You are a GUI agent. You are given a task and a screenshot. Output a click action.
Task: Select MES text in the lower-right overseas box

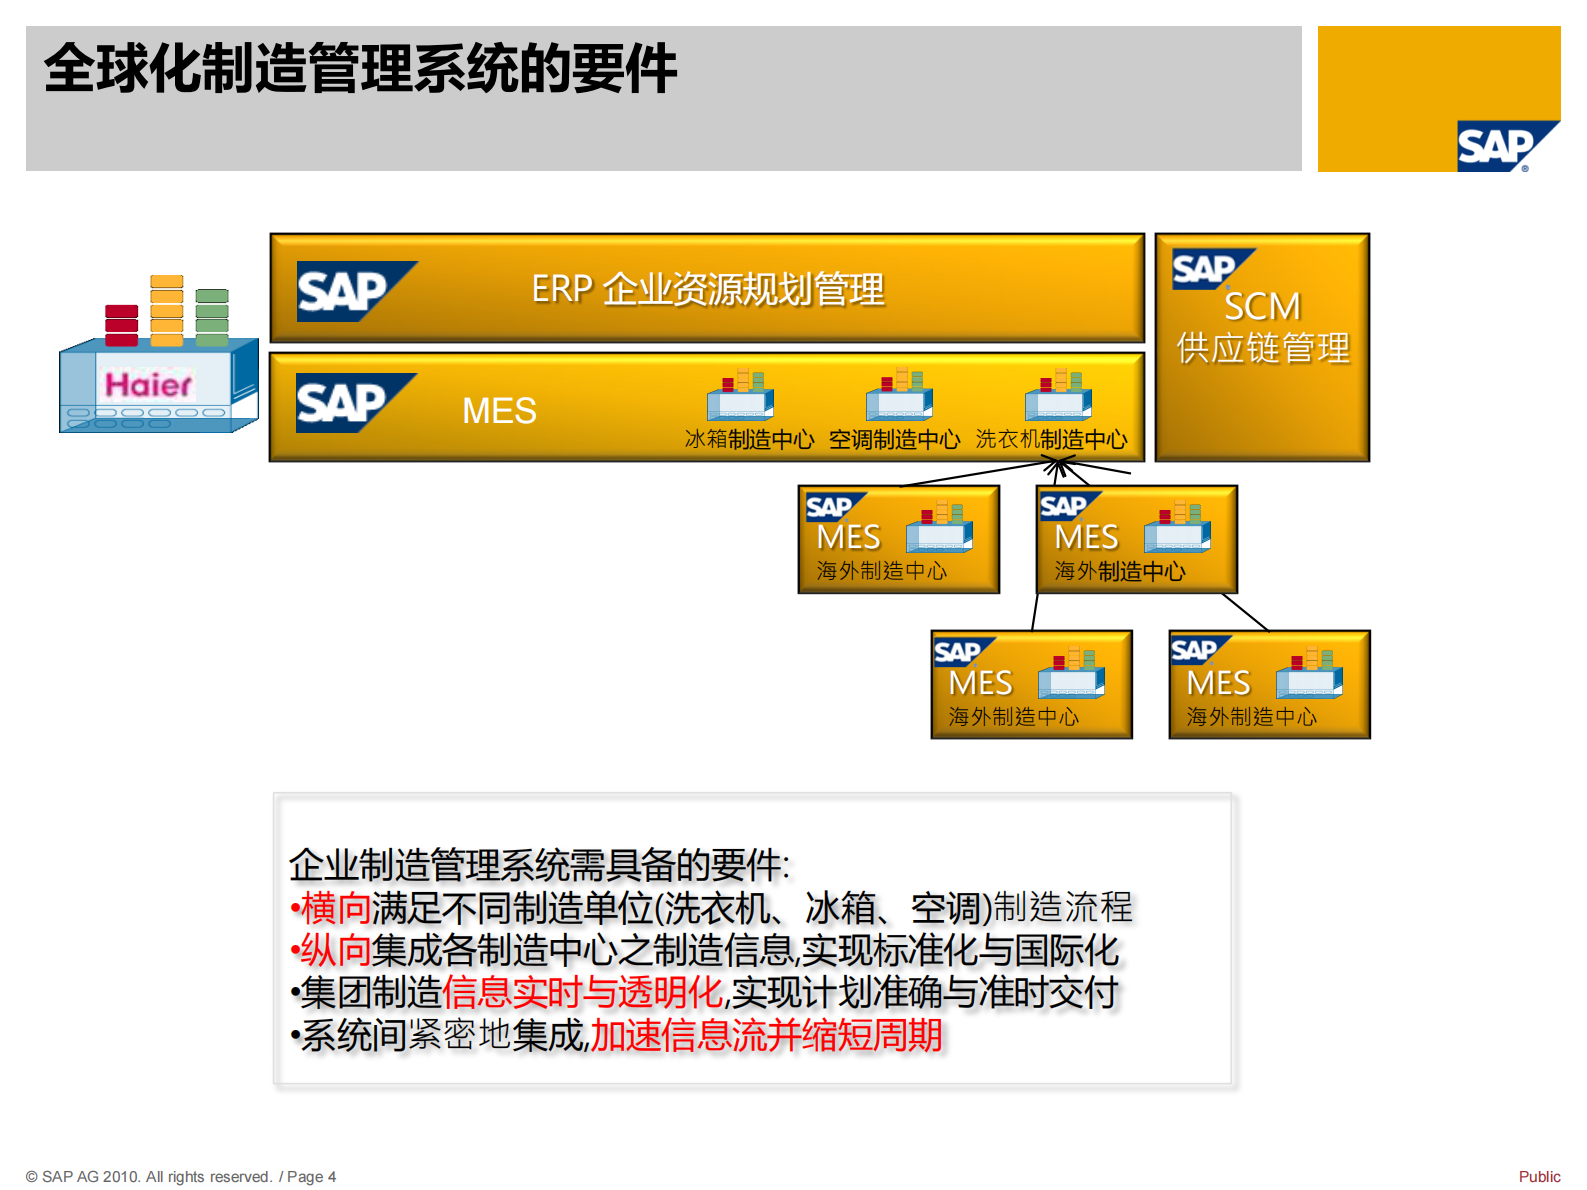tap(1218, 684)
